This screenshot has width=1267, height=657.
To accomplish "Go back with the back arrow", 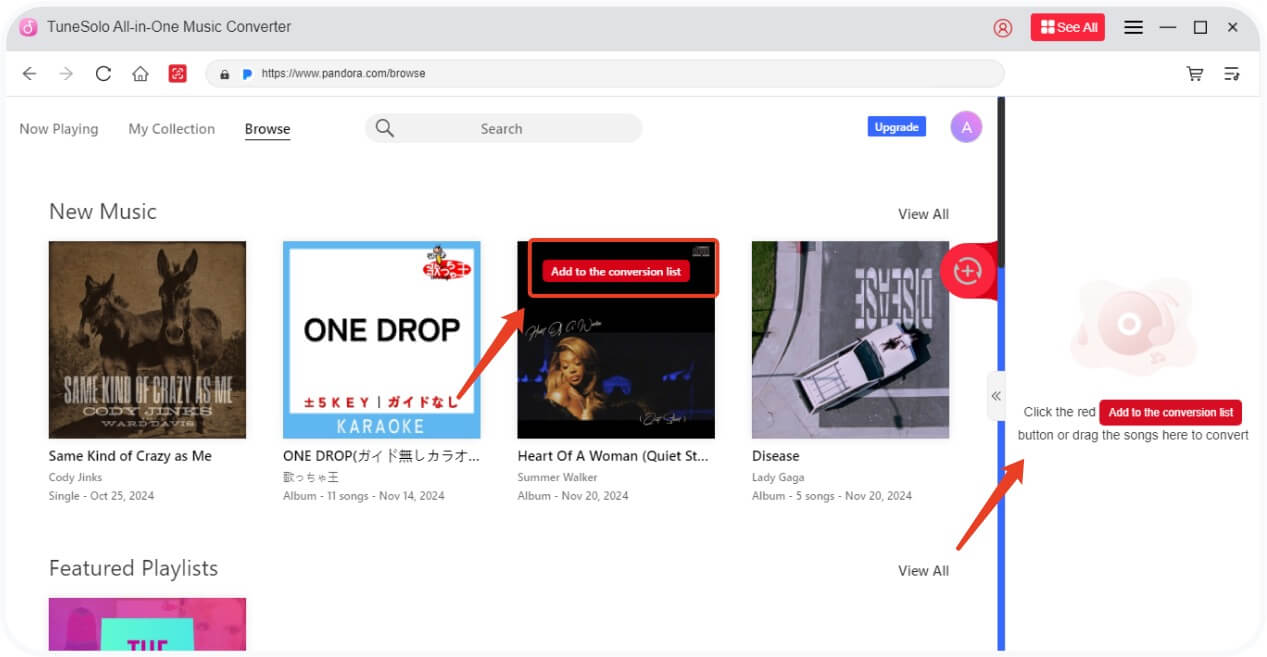I will [29, 73].
